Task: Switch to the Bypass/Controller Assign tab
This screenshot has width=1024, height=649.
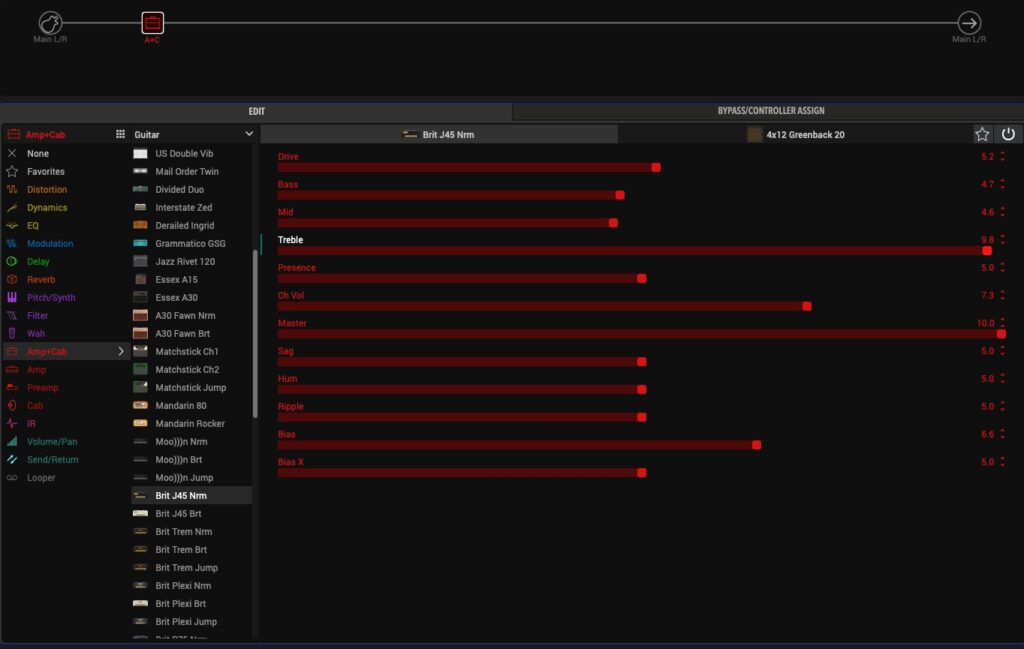Action: 770,111
